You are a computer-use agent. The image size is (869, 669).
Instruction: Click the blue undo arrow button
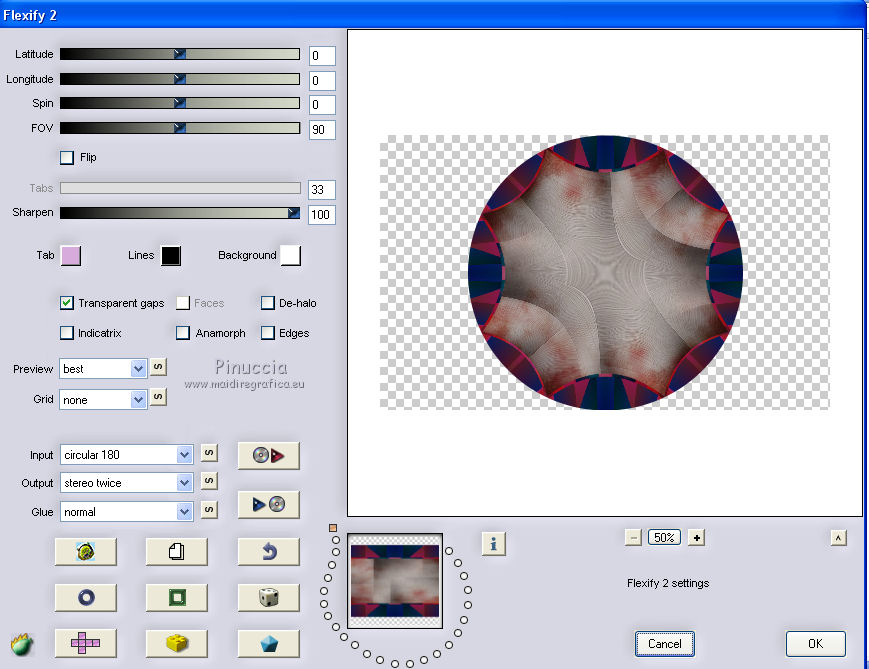coord(269,551)
